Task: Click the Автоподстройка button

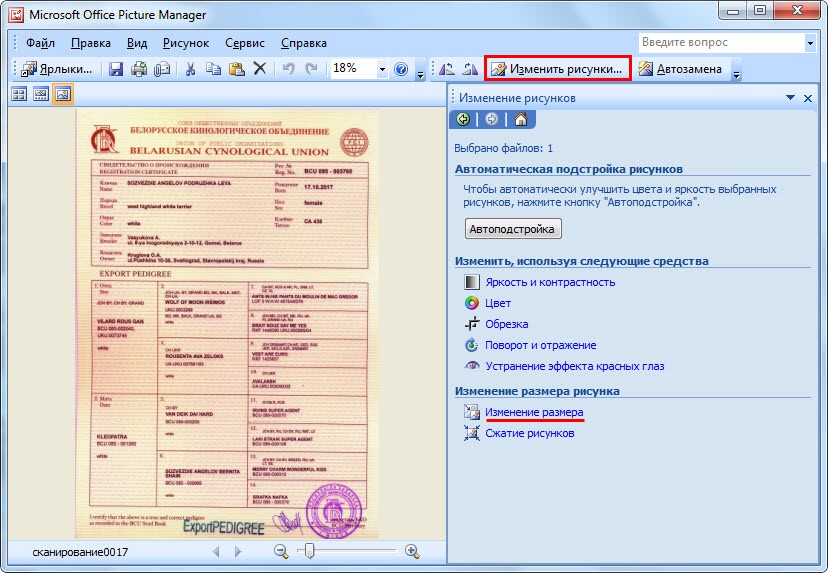Action: click(513, 229)
